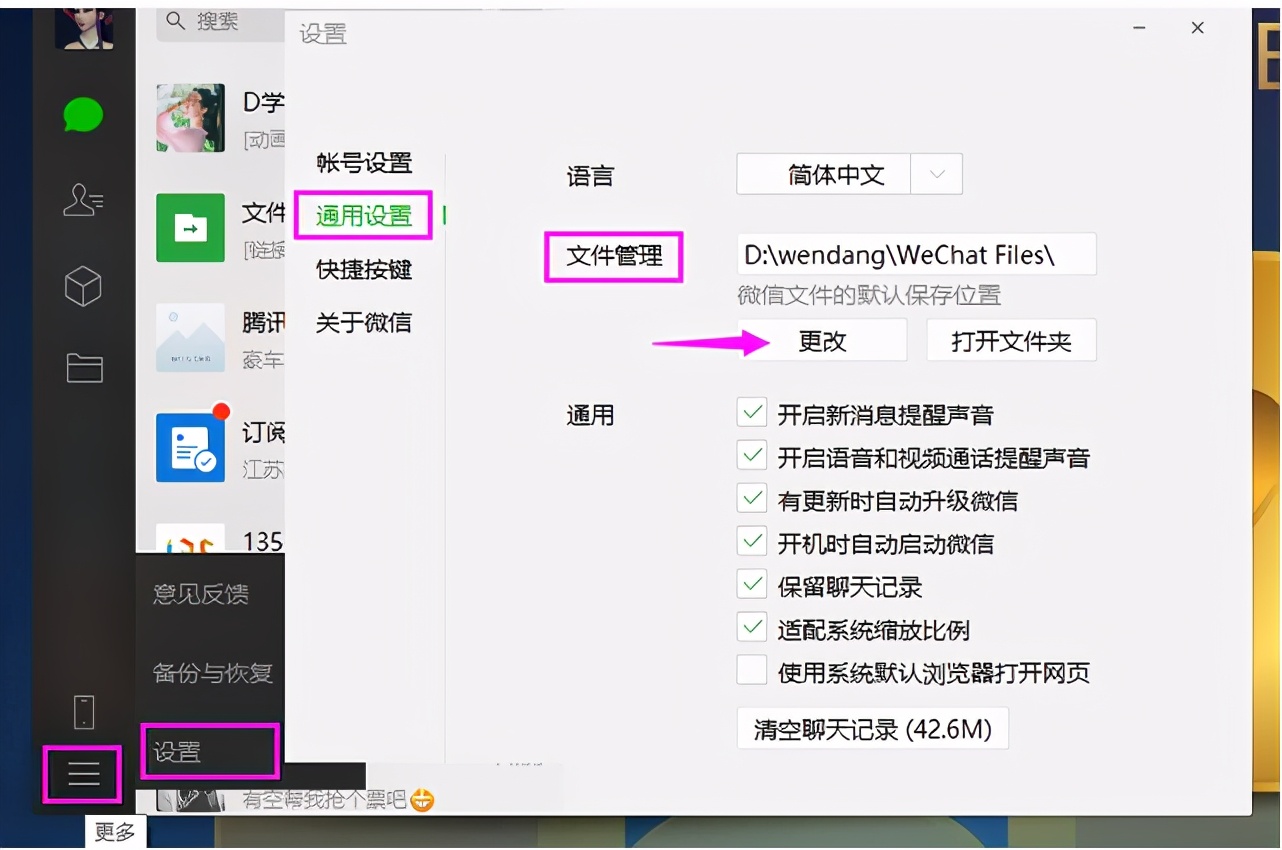
Task: Toggle 适配系统缩放比例 off
Action: [x=751, y=626]
